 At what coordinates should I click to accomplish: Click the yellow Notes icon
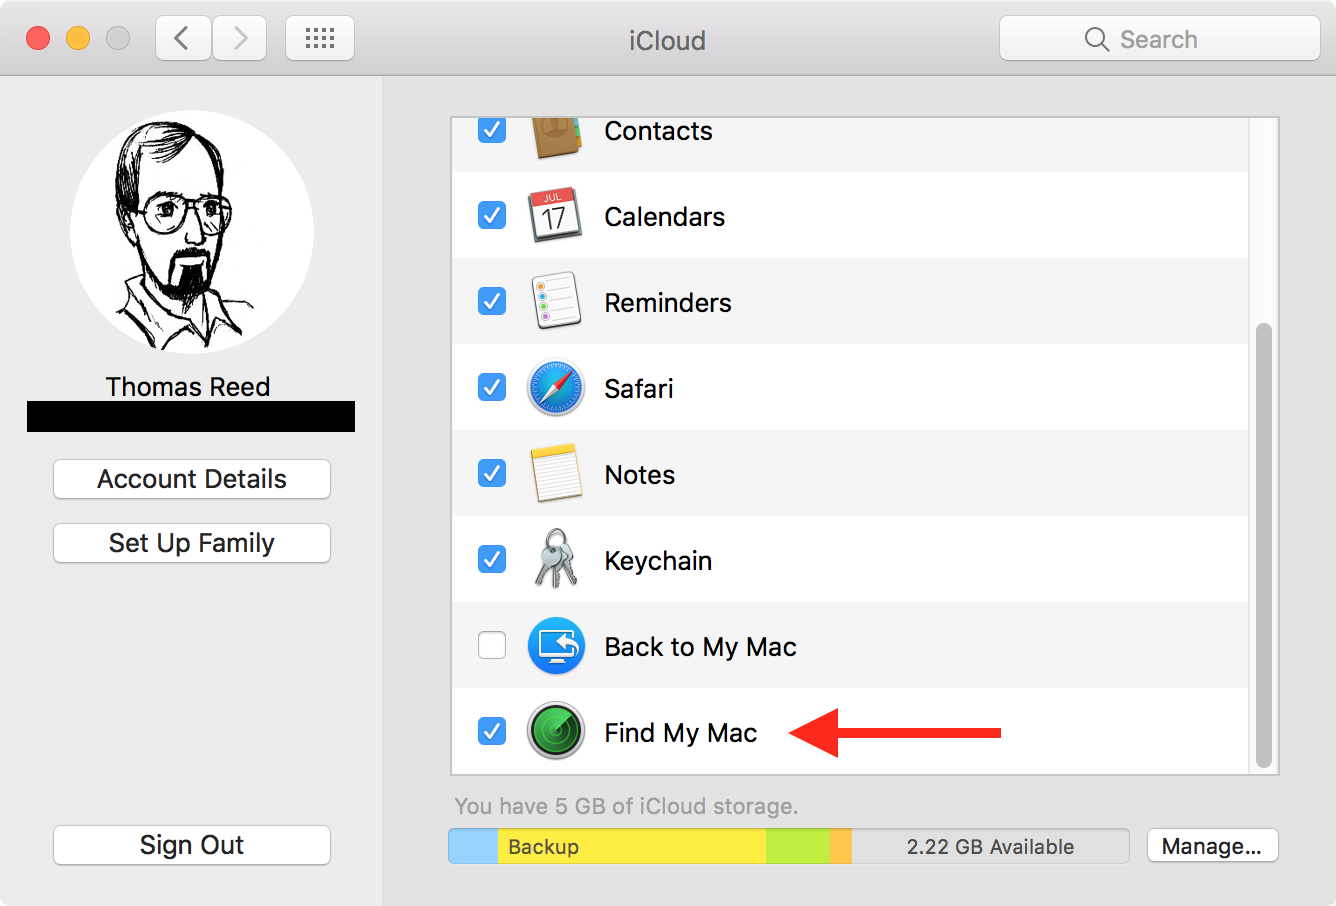(555, 474)
